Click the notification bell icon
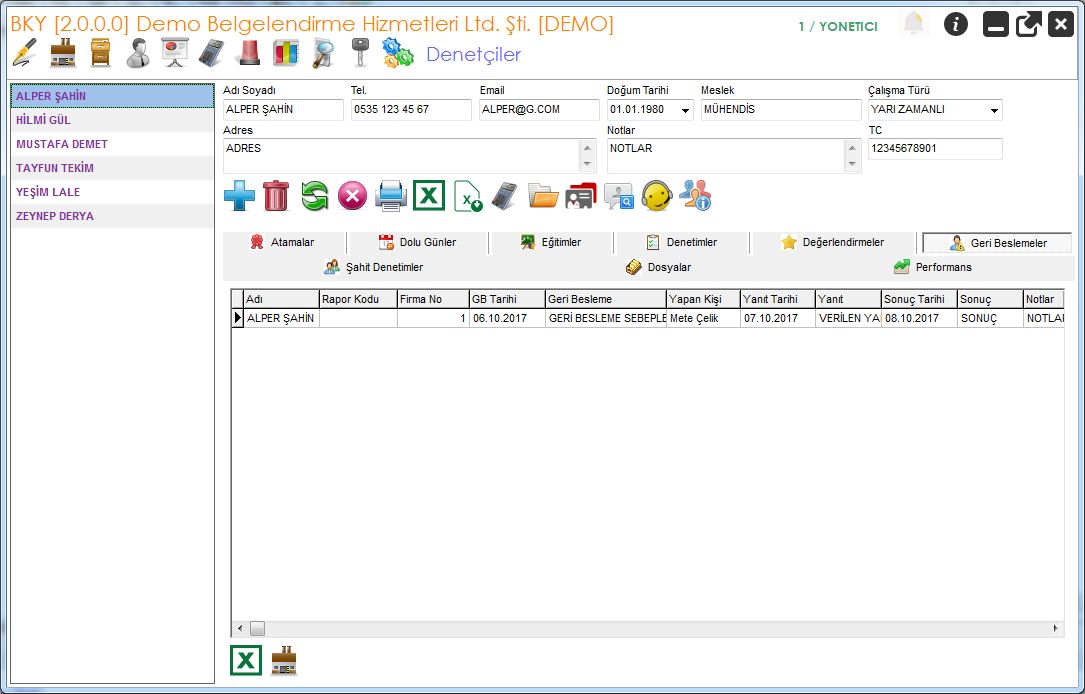 pyautogui.click(x=914, y=24)
